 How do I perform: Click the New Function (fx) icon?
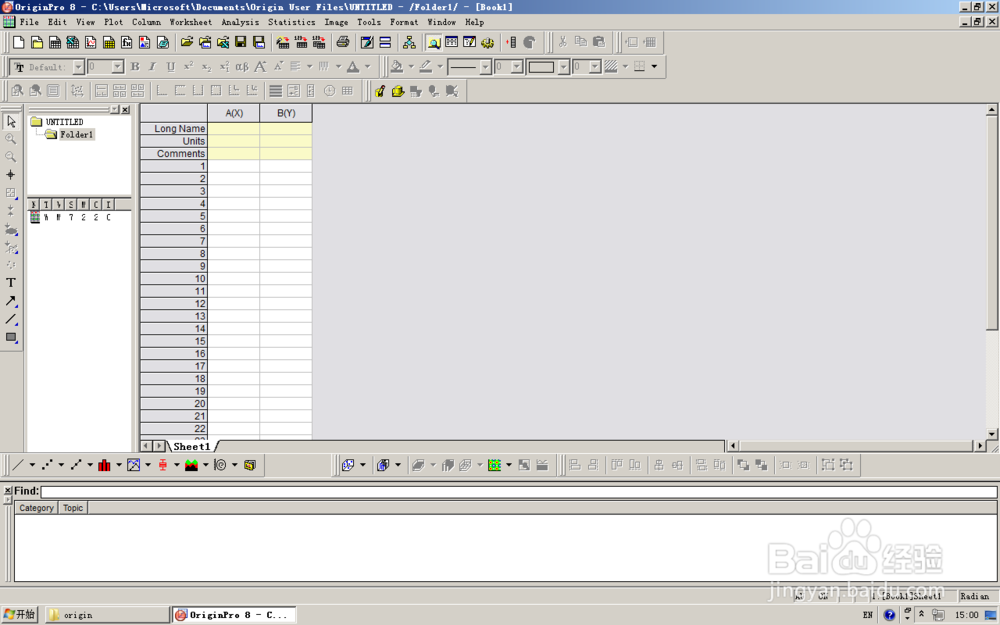127,43
